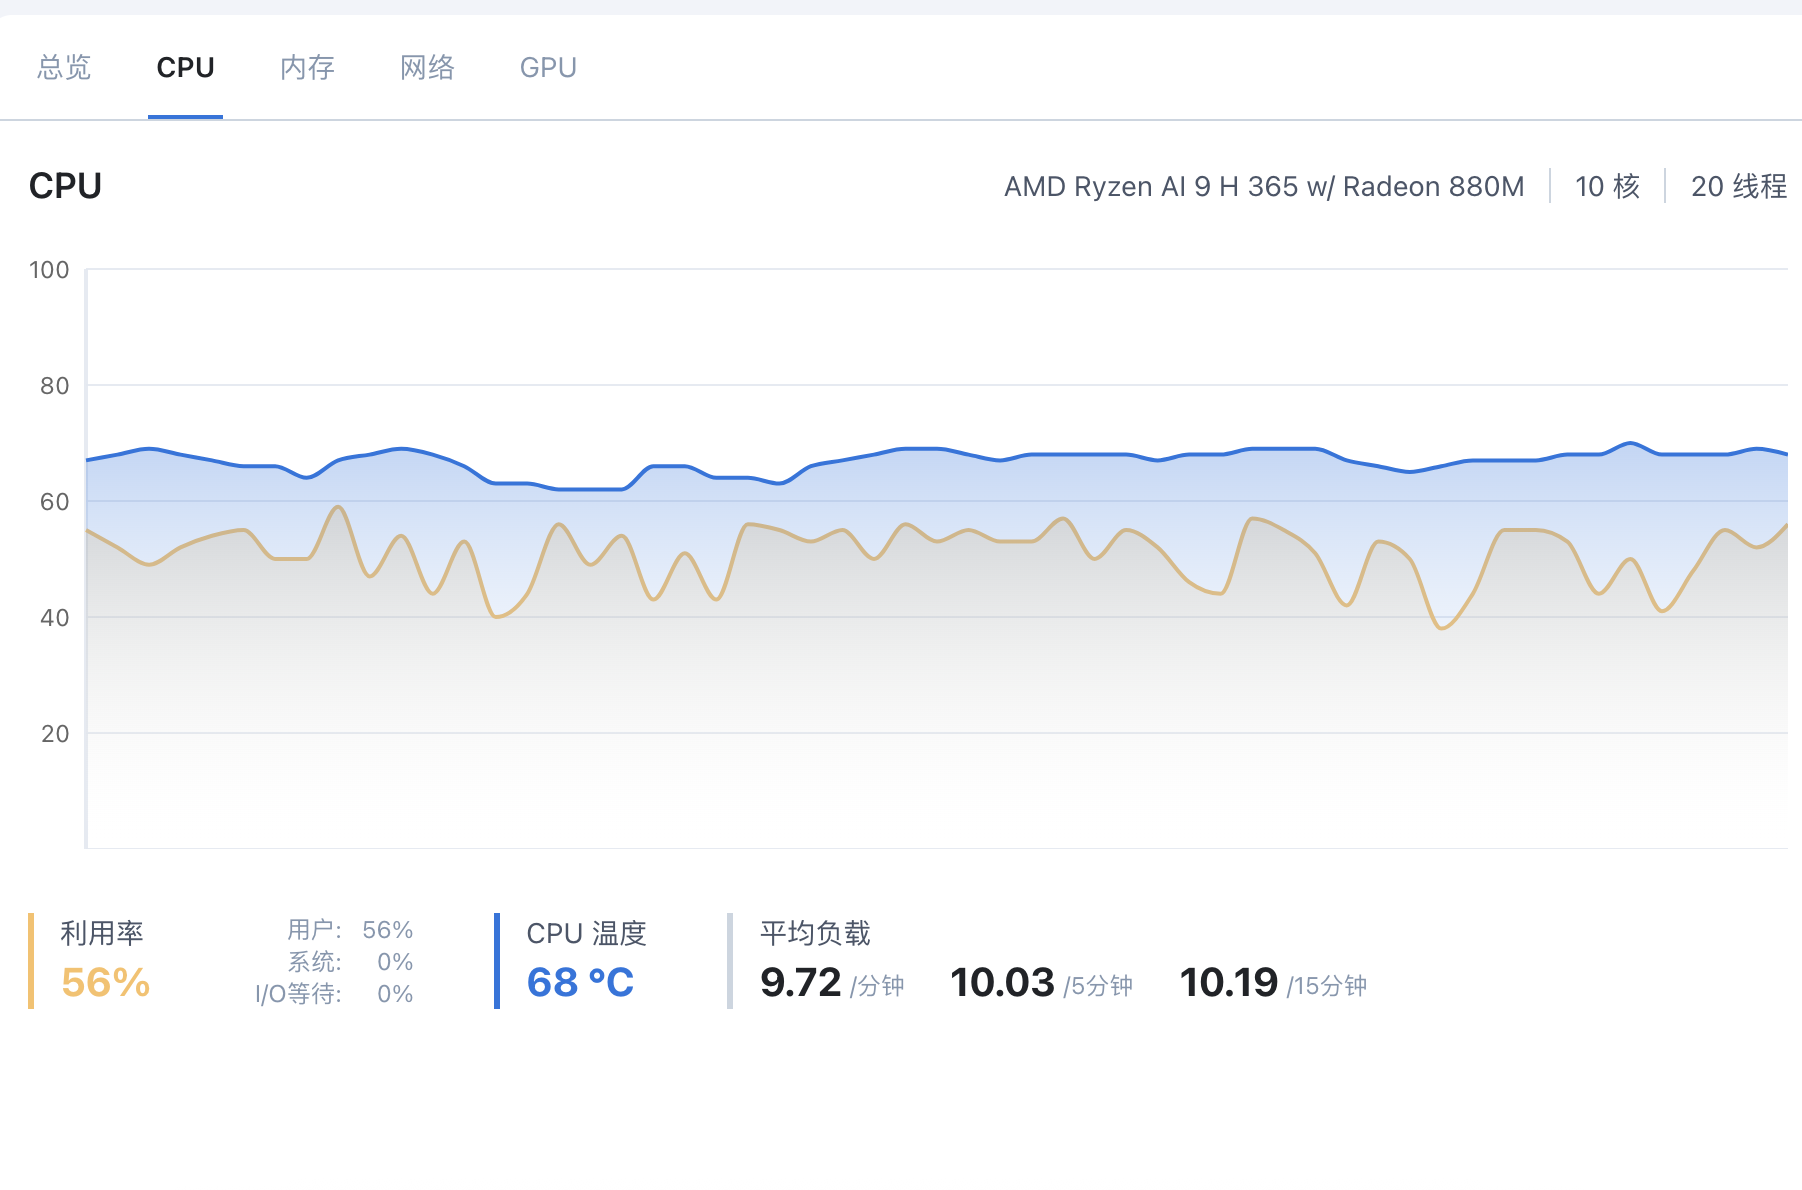This screenshot has height=1190, width=1802.
Task: Click the I/O等待 0% row
Action: point(334,994)
